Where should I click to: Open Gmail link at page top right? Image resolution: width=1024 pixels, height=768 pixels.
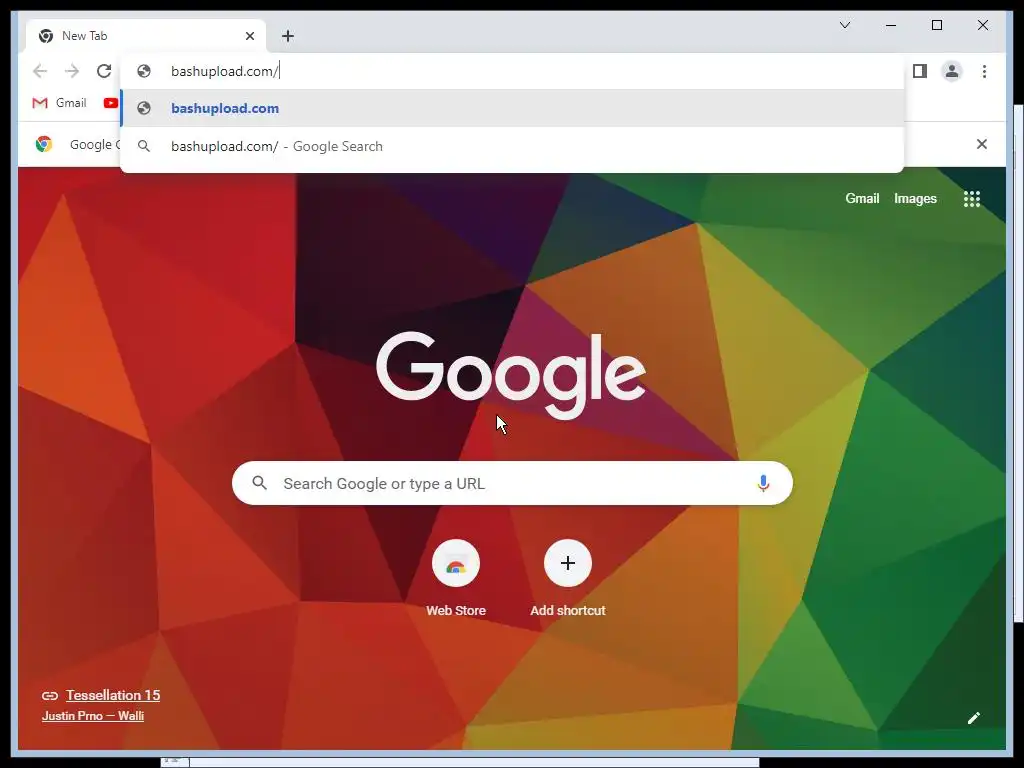tap(862, 199)
